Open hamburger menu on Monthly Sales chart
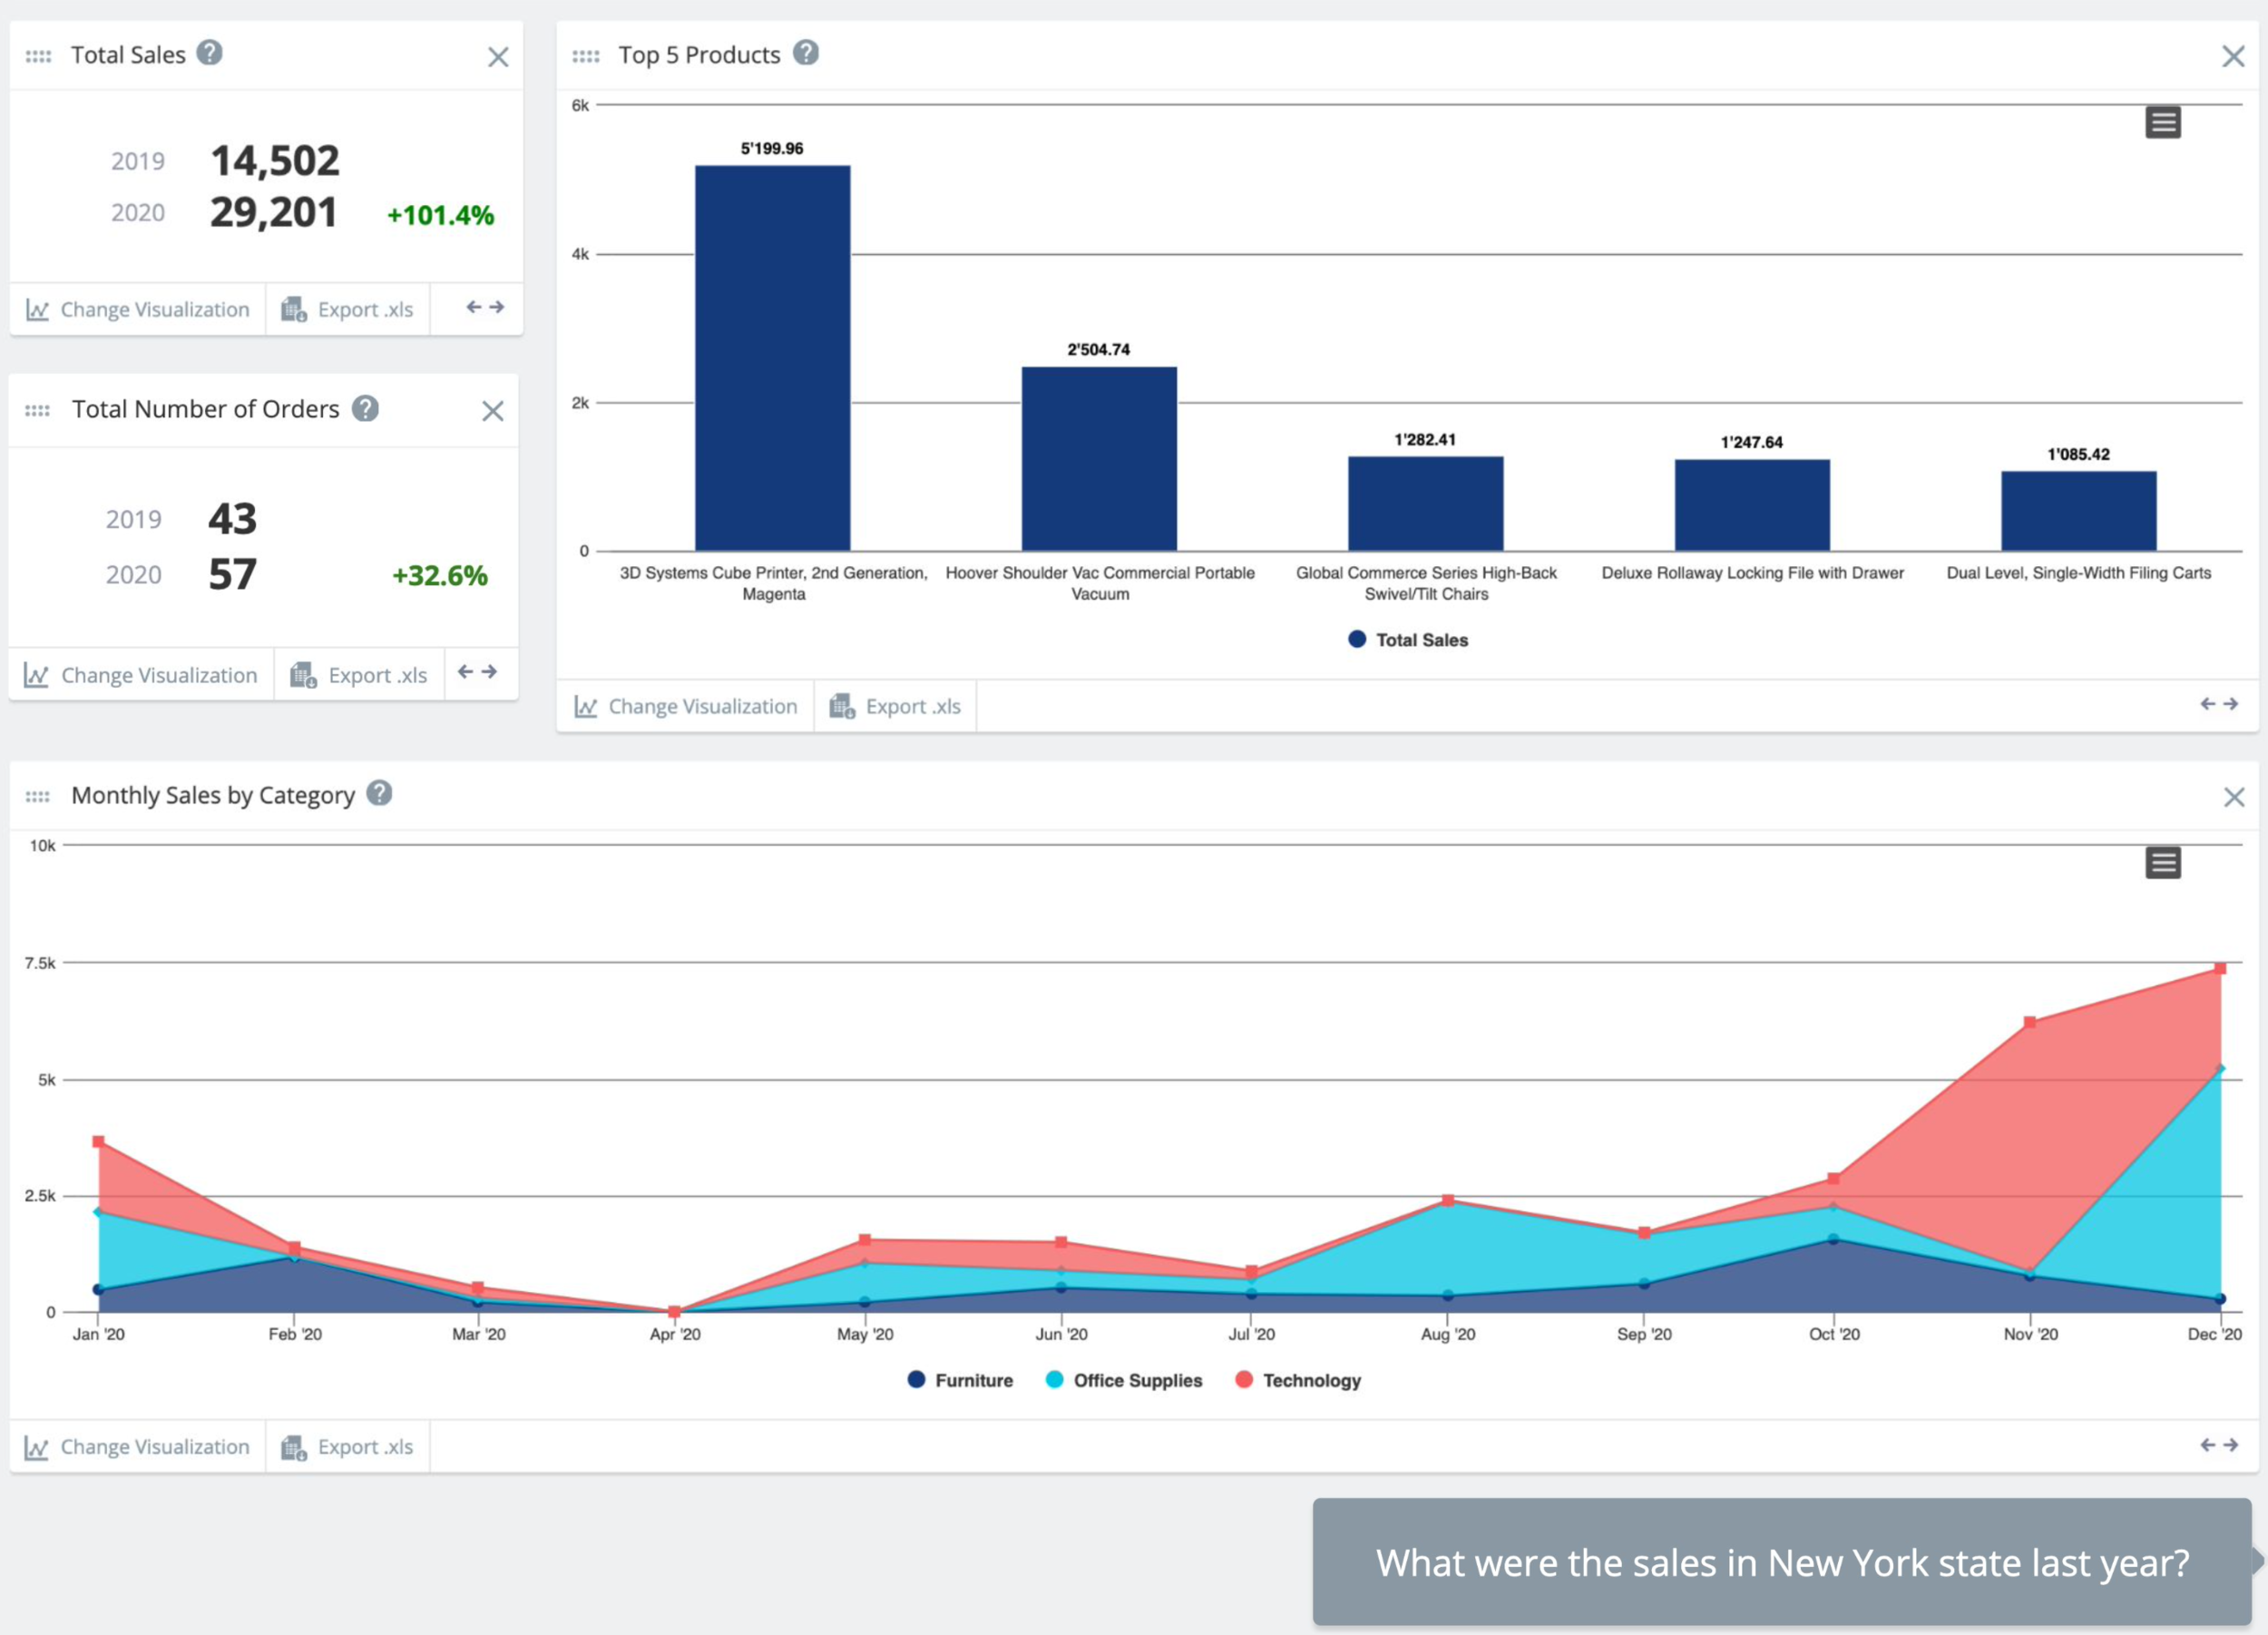The image size is (2268, 1635). pos(2162,863)
